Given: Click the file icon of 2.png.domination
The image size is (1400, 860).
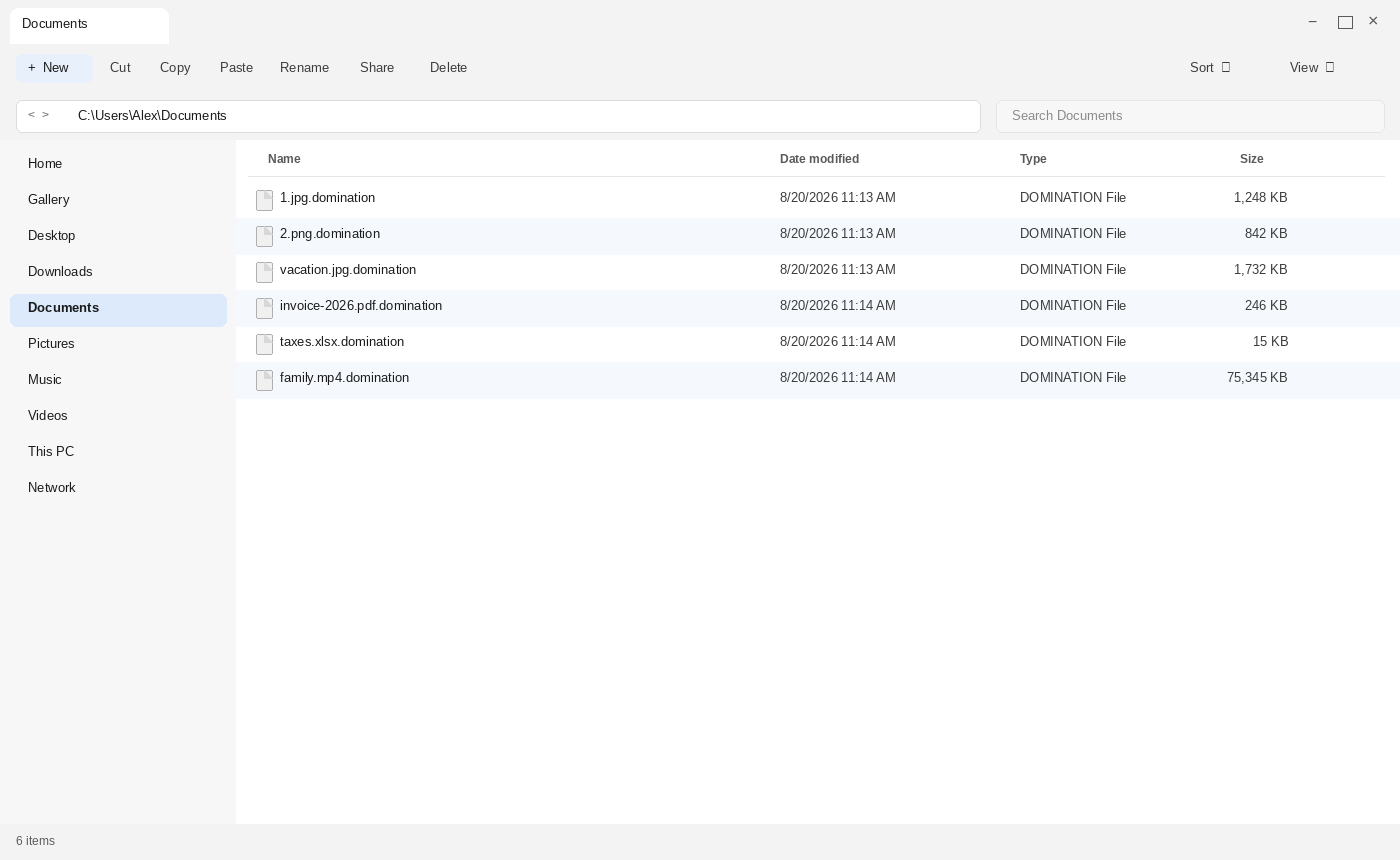Looking at the screenshot, I should (265, 236).
